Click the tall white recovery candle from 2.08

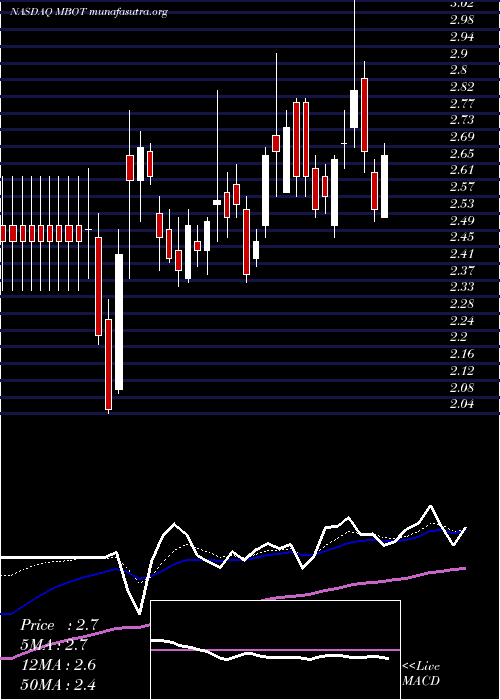click(x=119, y=322)
